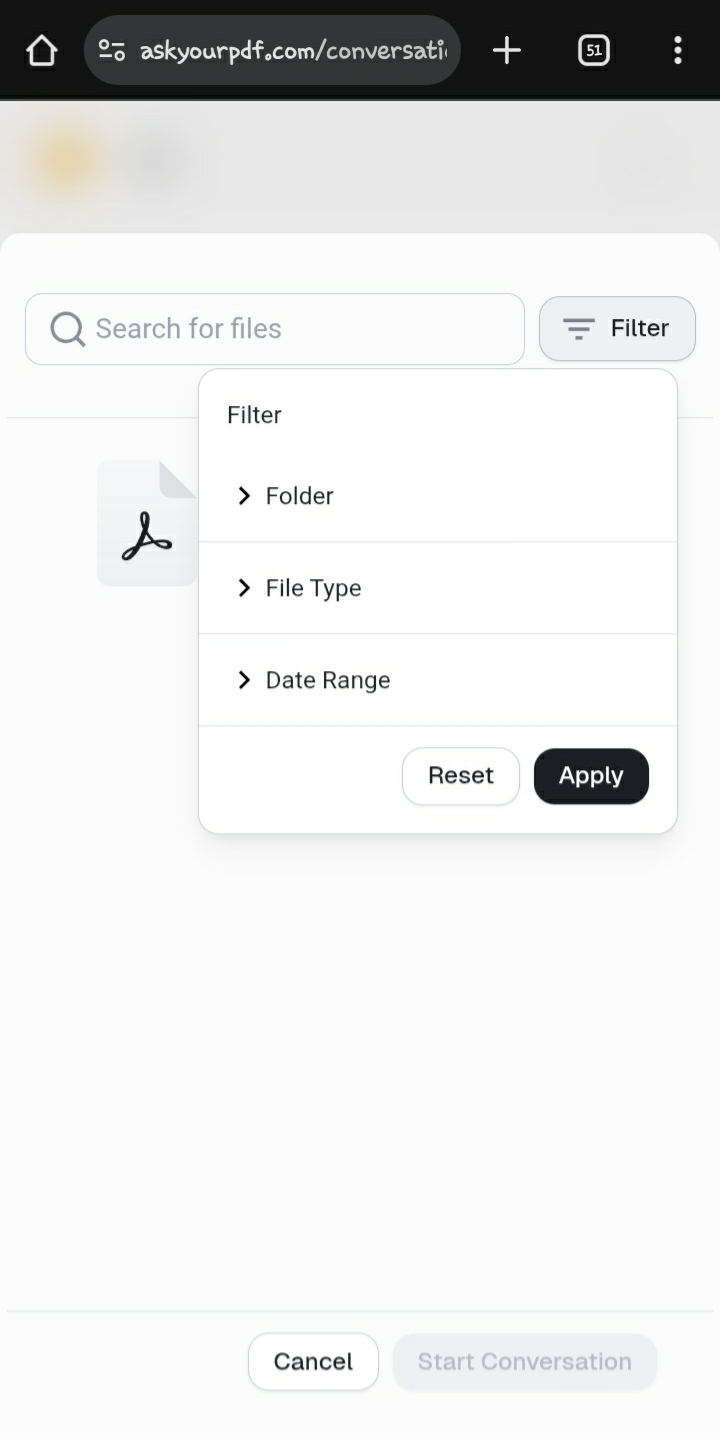Tap the browser home icon
Screen dimensions: 720x1439
click(42, 50)
